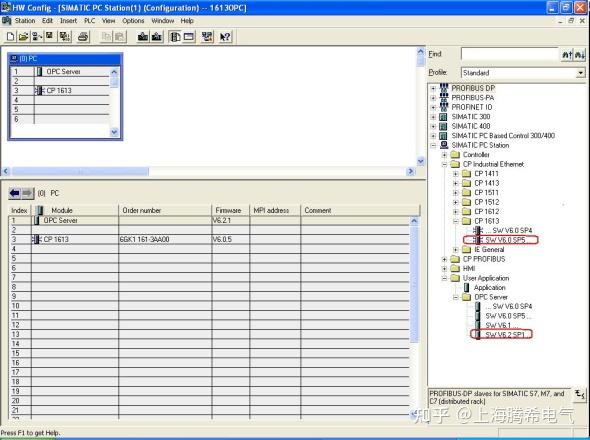Open the Station menu

[x=25, y=21]
